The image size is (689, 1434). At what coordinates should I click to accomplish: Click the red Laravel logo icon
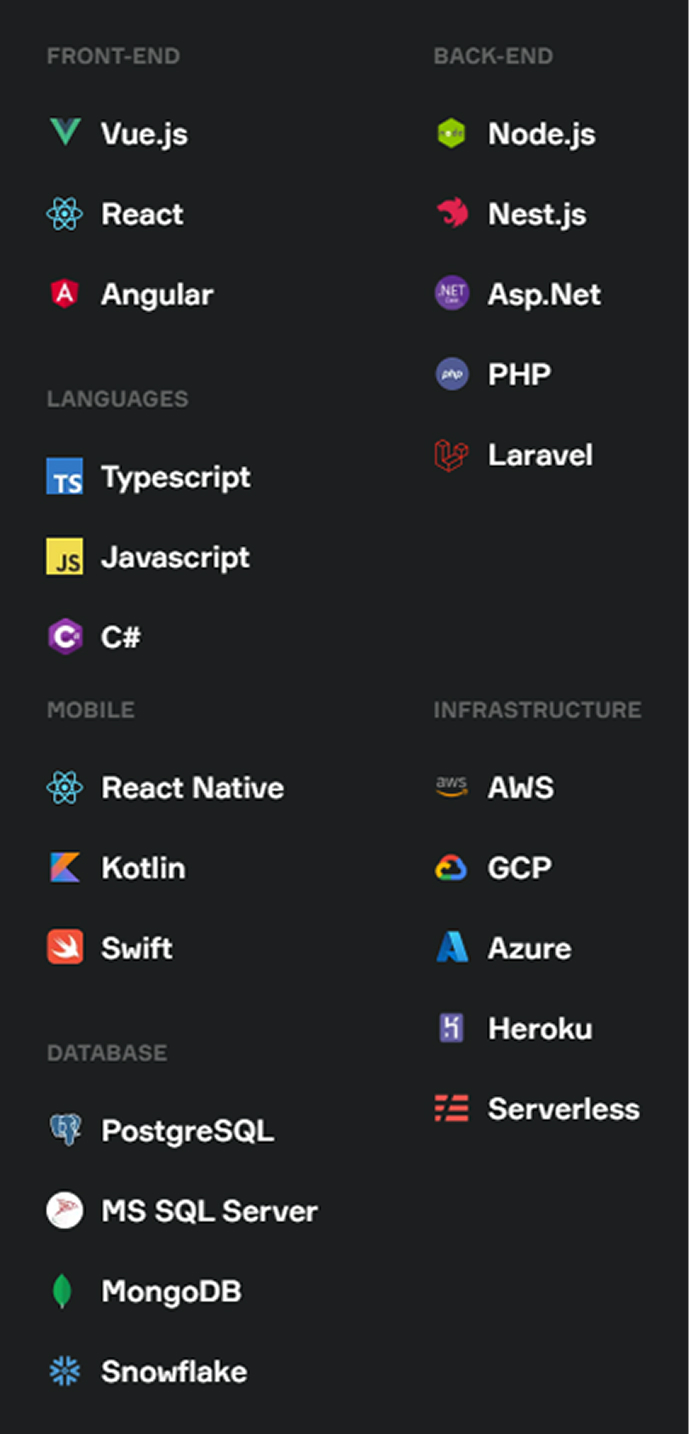[x=452, y=455]
